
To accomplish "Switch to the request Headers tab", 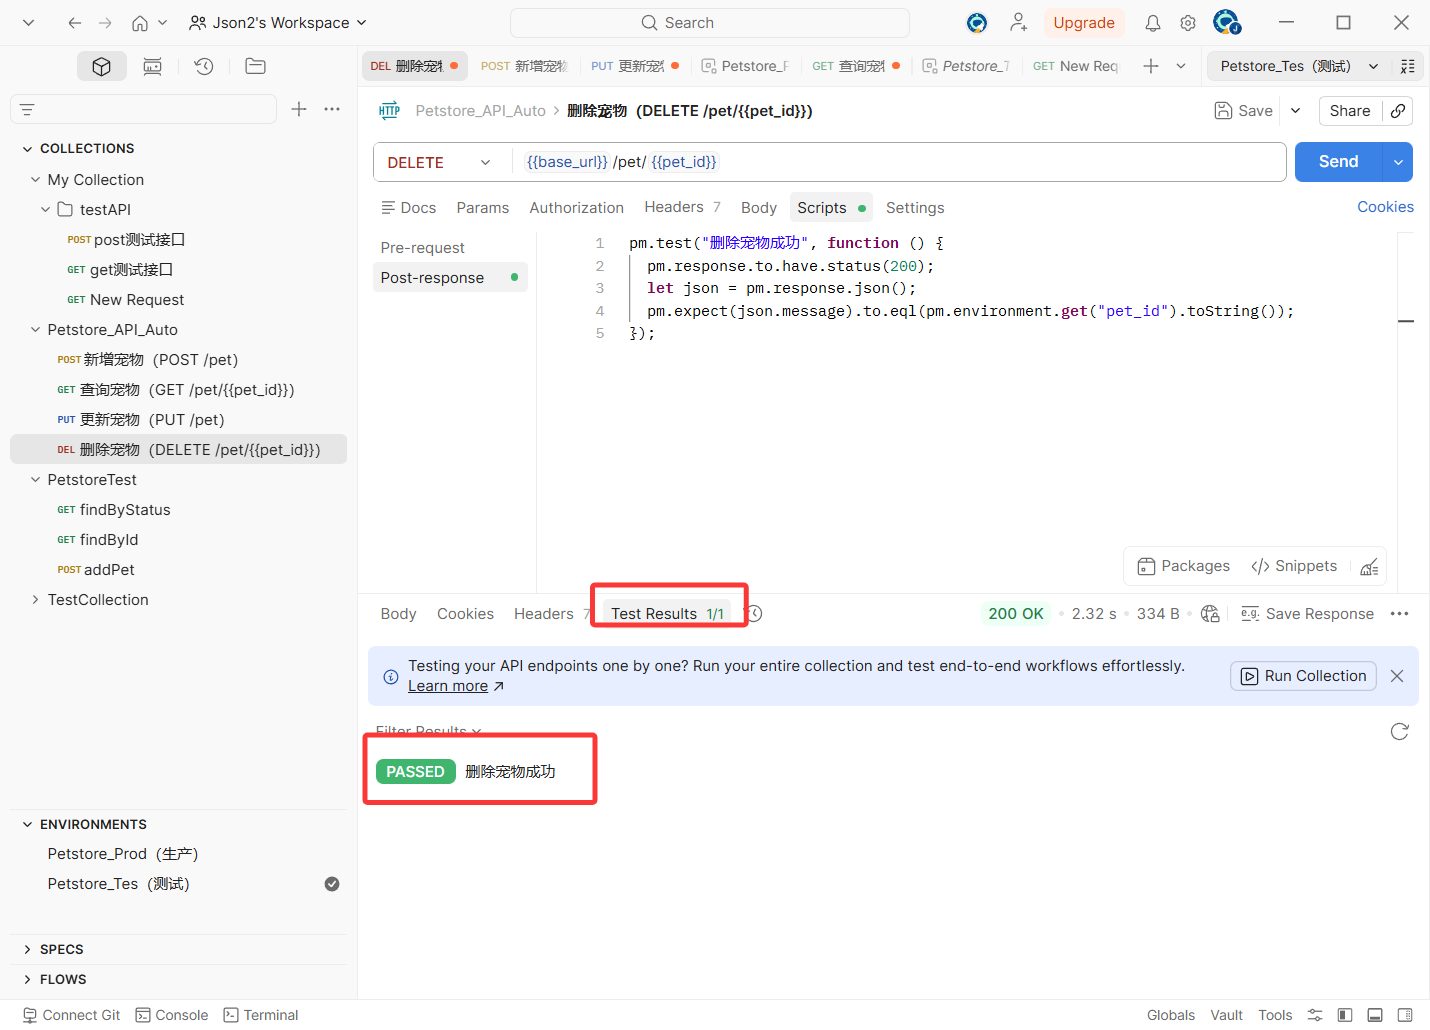I will coord(682,207).
